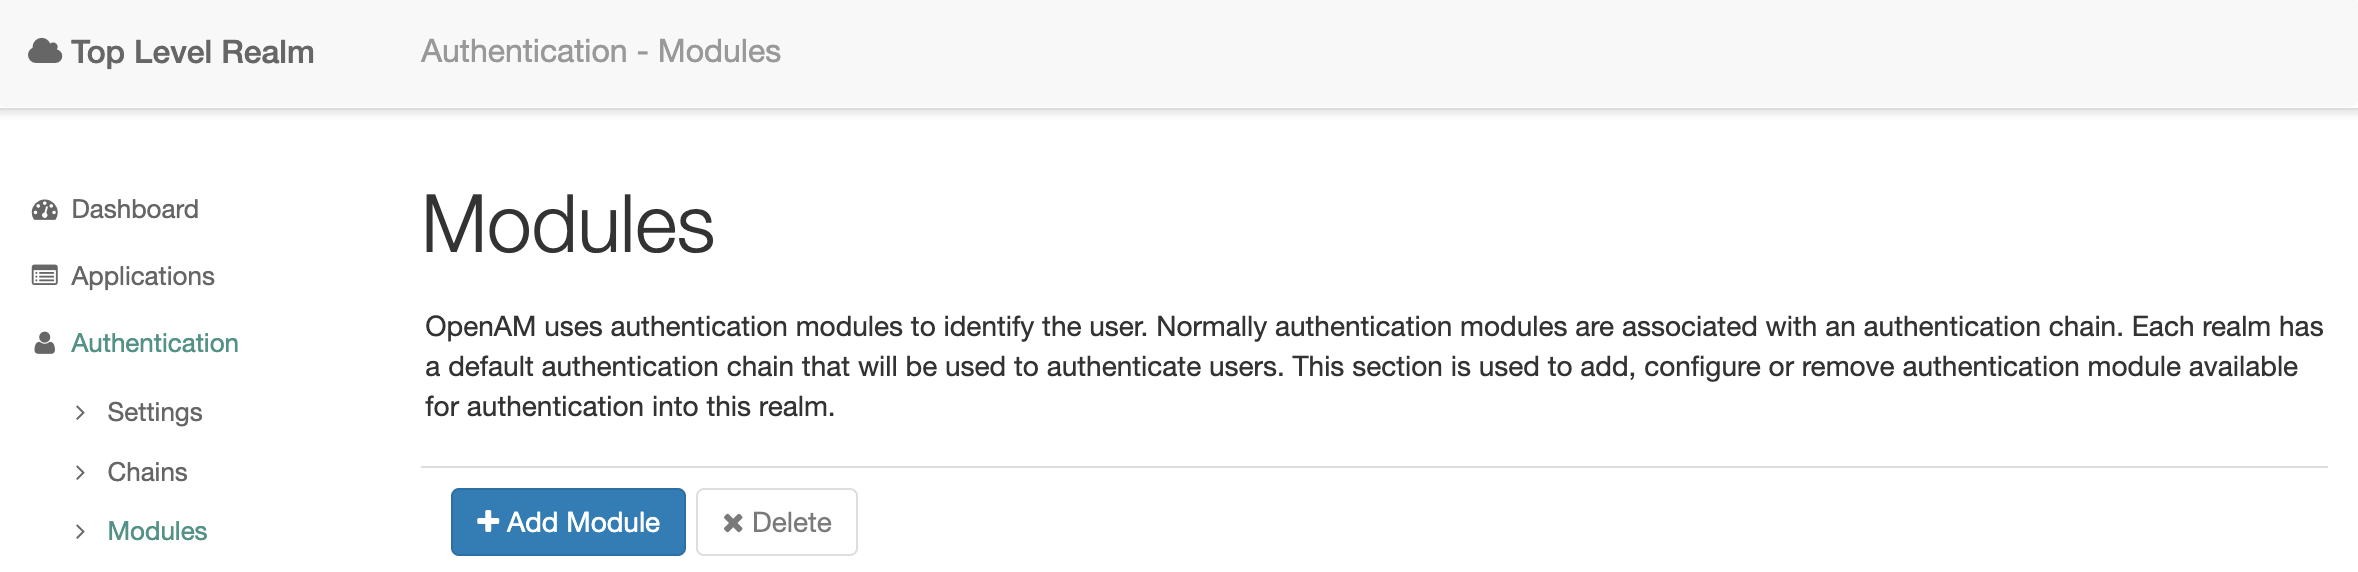
Task: Click the Dashboard gauge icon
Action: tap(45, 209)
